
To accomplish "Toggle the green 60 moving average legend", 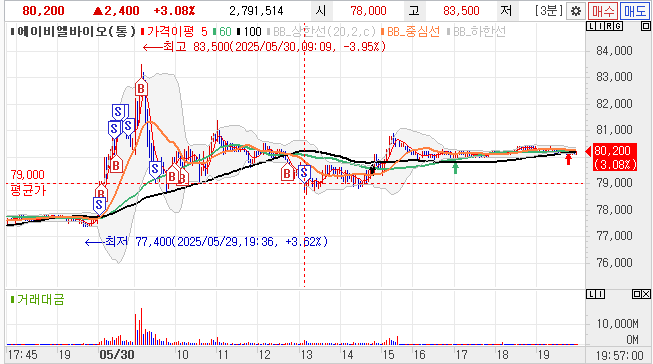I will pos(222,32).
